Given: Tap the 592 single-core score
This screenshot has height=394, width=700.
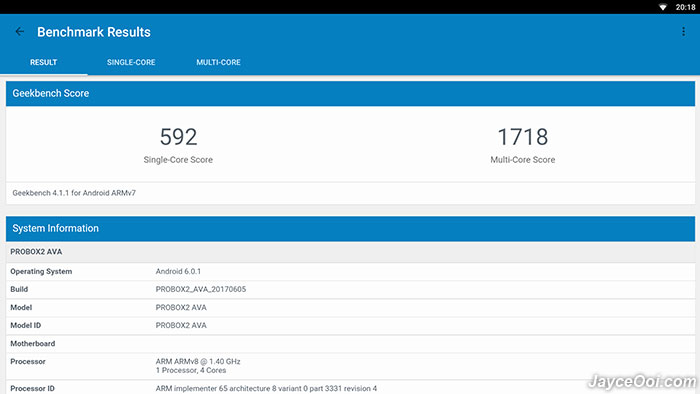Looking at the screenshot, I should tap(178, 137).
